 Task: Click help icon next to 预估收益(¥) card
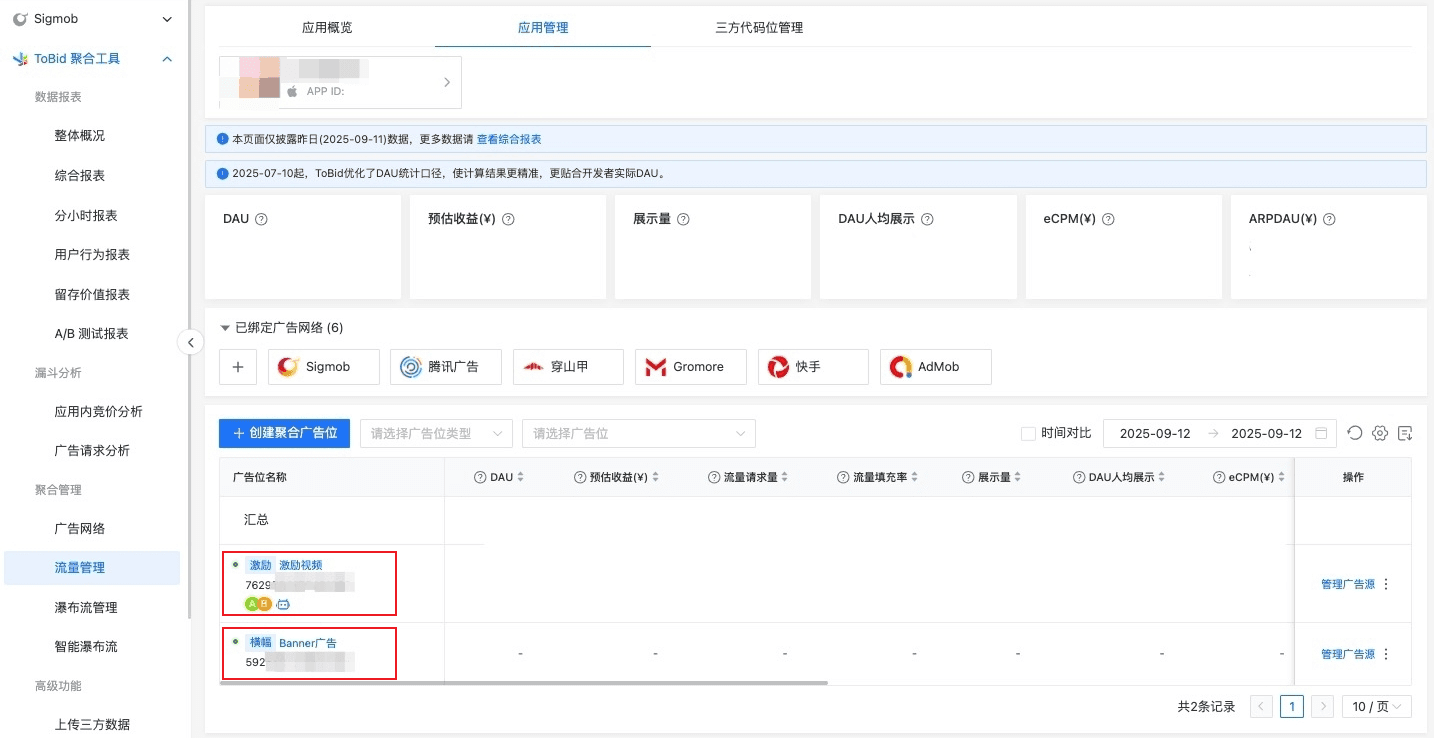508,219
